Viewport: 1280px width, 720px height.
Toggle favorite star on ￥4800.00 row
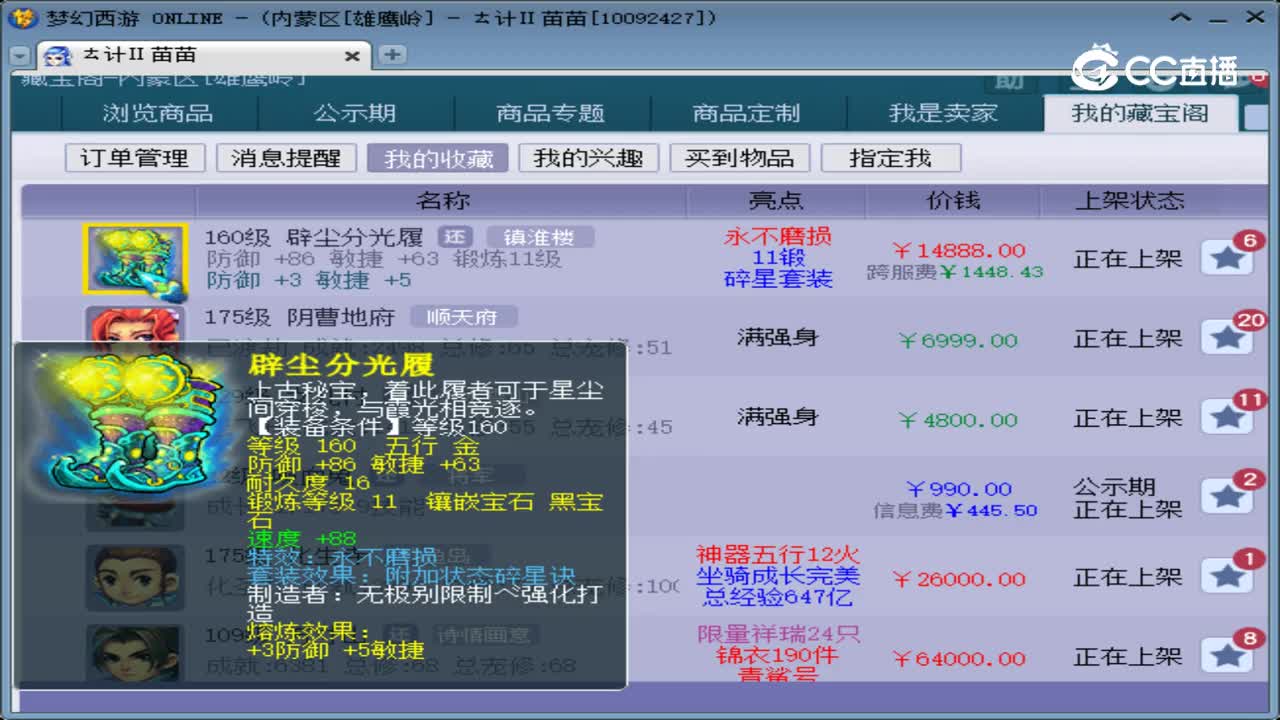[x=1227, y=418]
